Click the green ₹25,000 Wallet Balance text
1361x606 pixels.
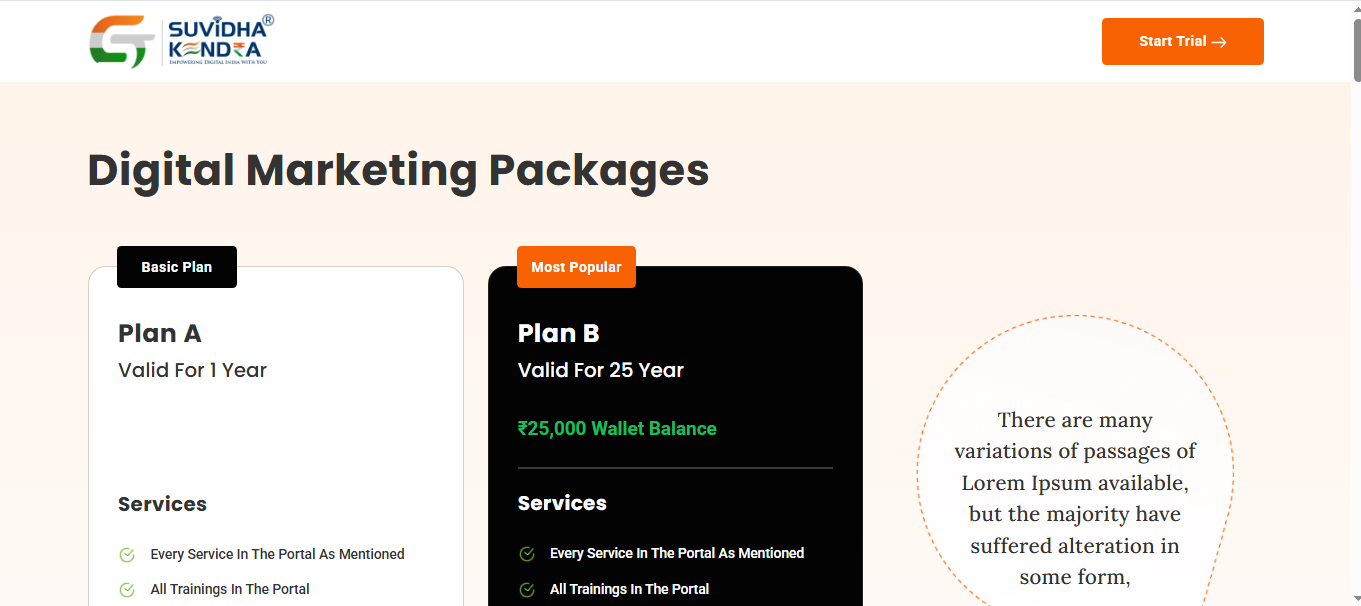pos(617,429)
